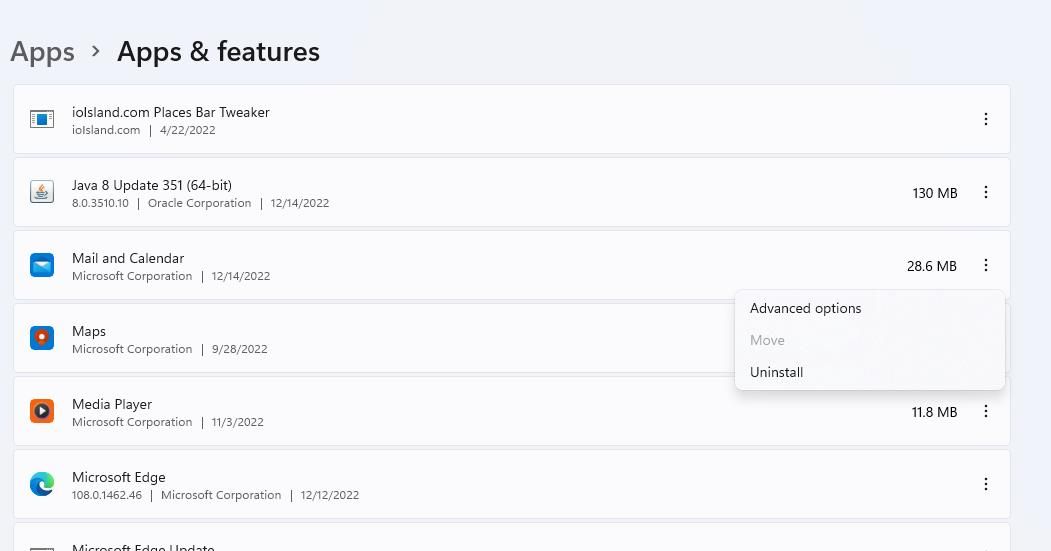Toggle the Mail and Calendar three-dot menu

[x=985, y=265]
